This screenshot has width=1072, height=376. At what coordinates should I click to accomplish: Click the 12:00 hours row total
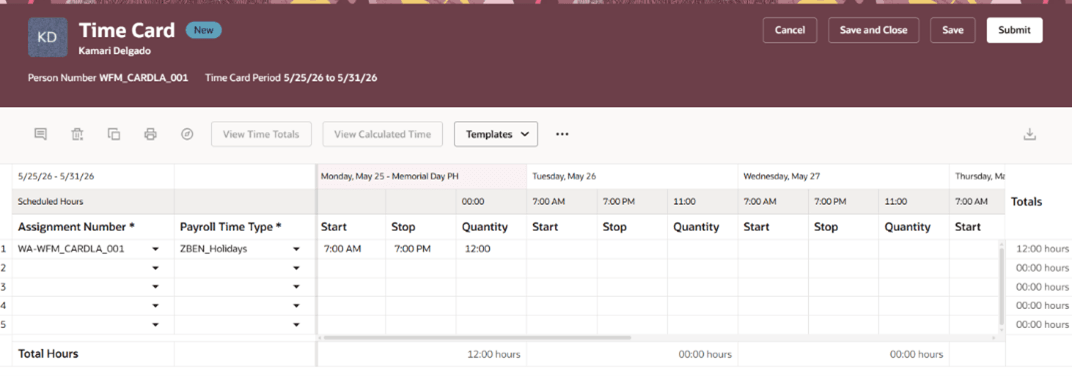tap(1042, 250)
